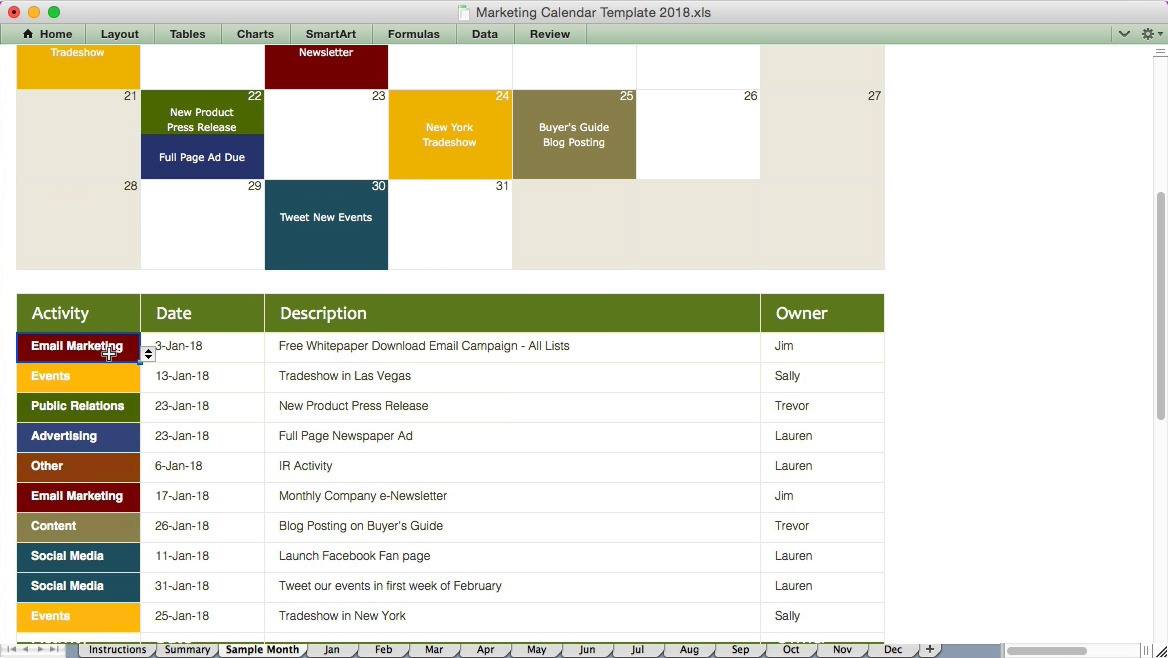Click the Owner column header

(822, 313)
